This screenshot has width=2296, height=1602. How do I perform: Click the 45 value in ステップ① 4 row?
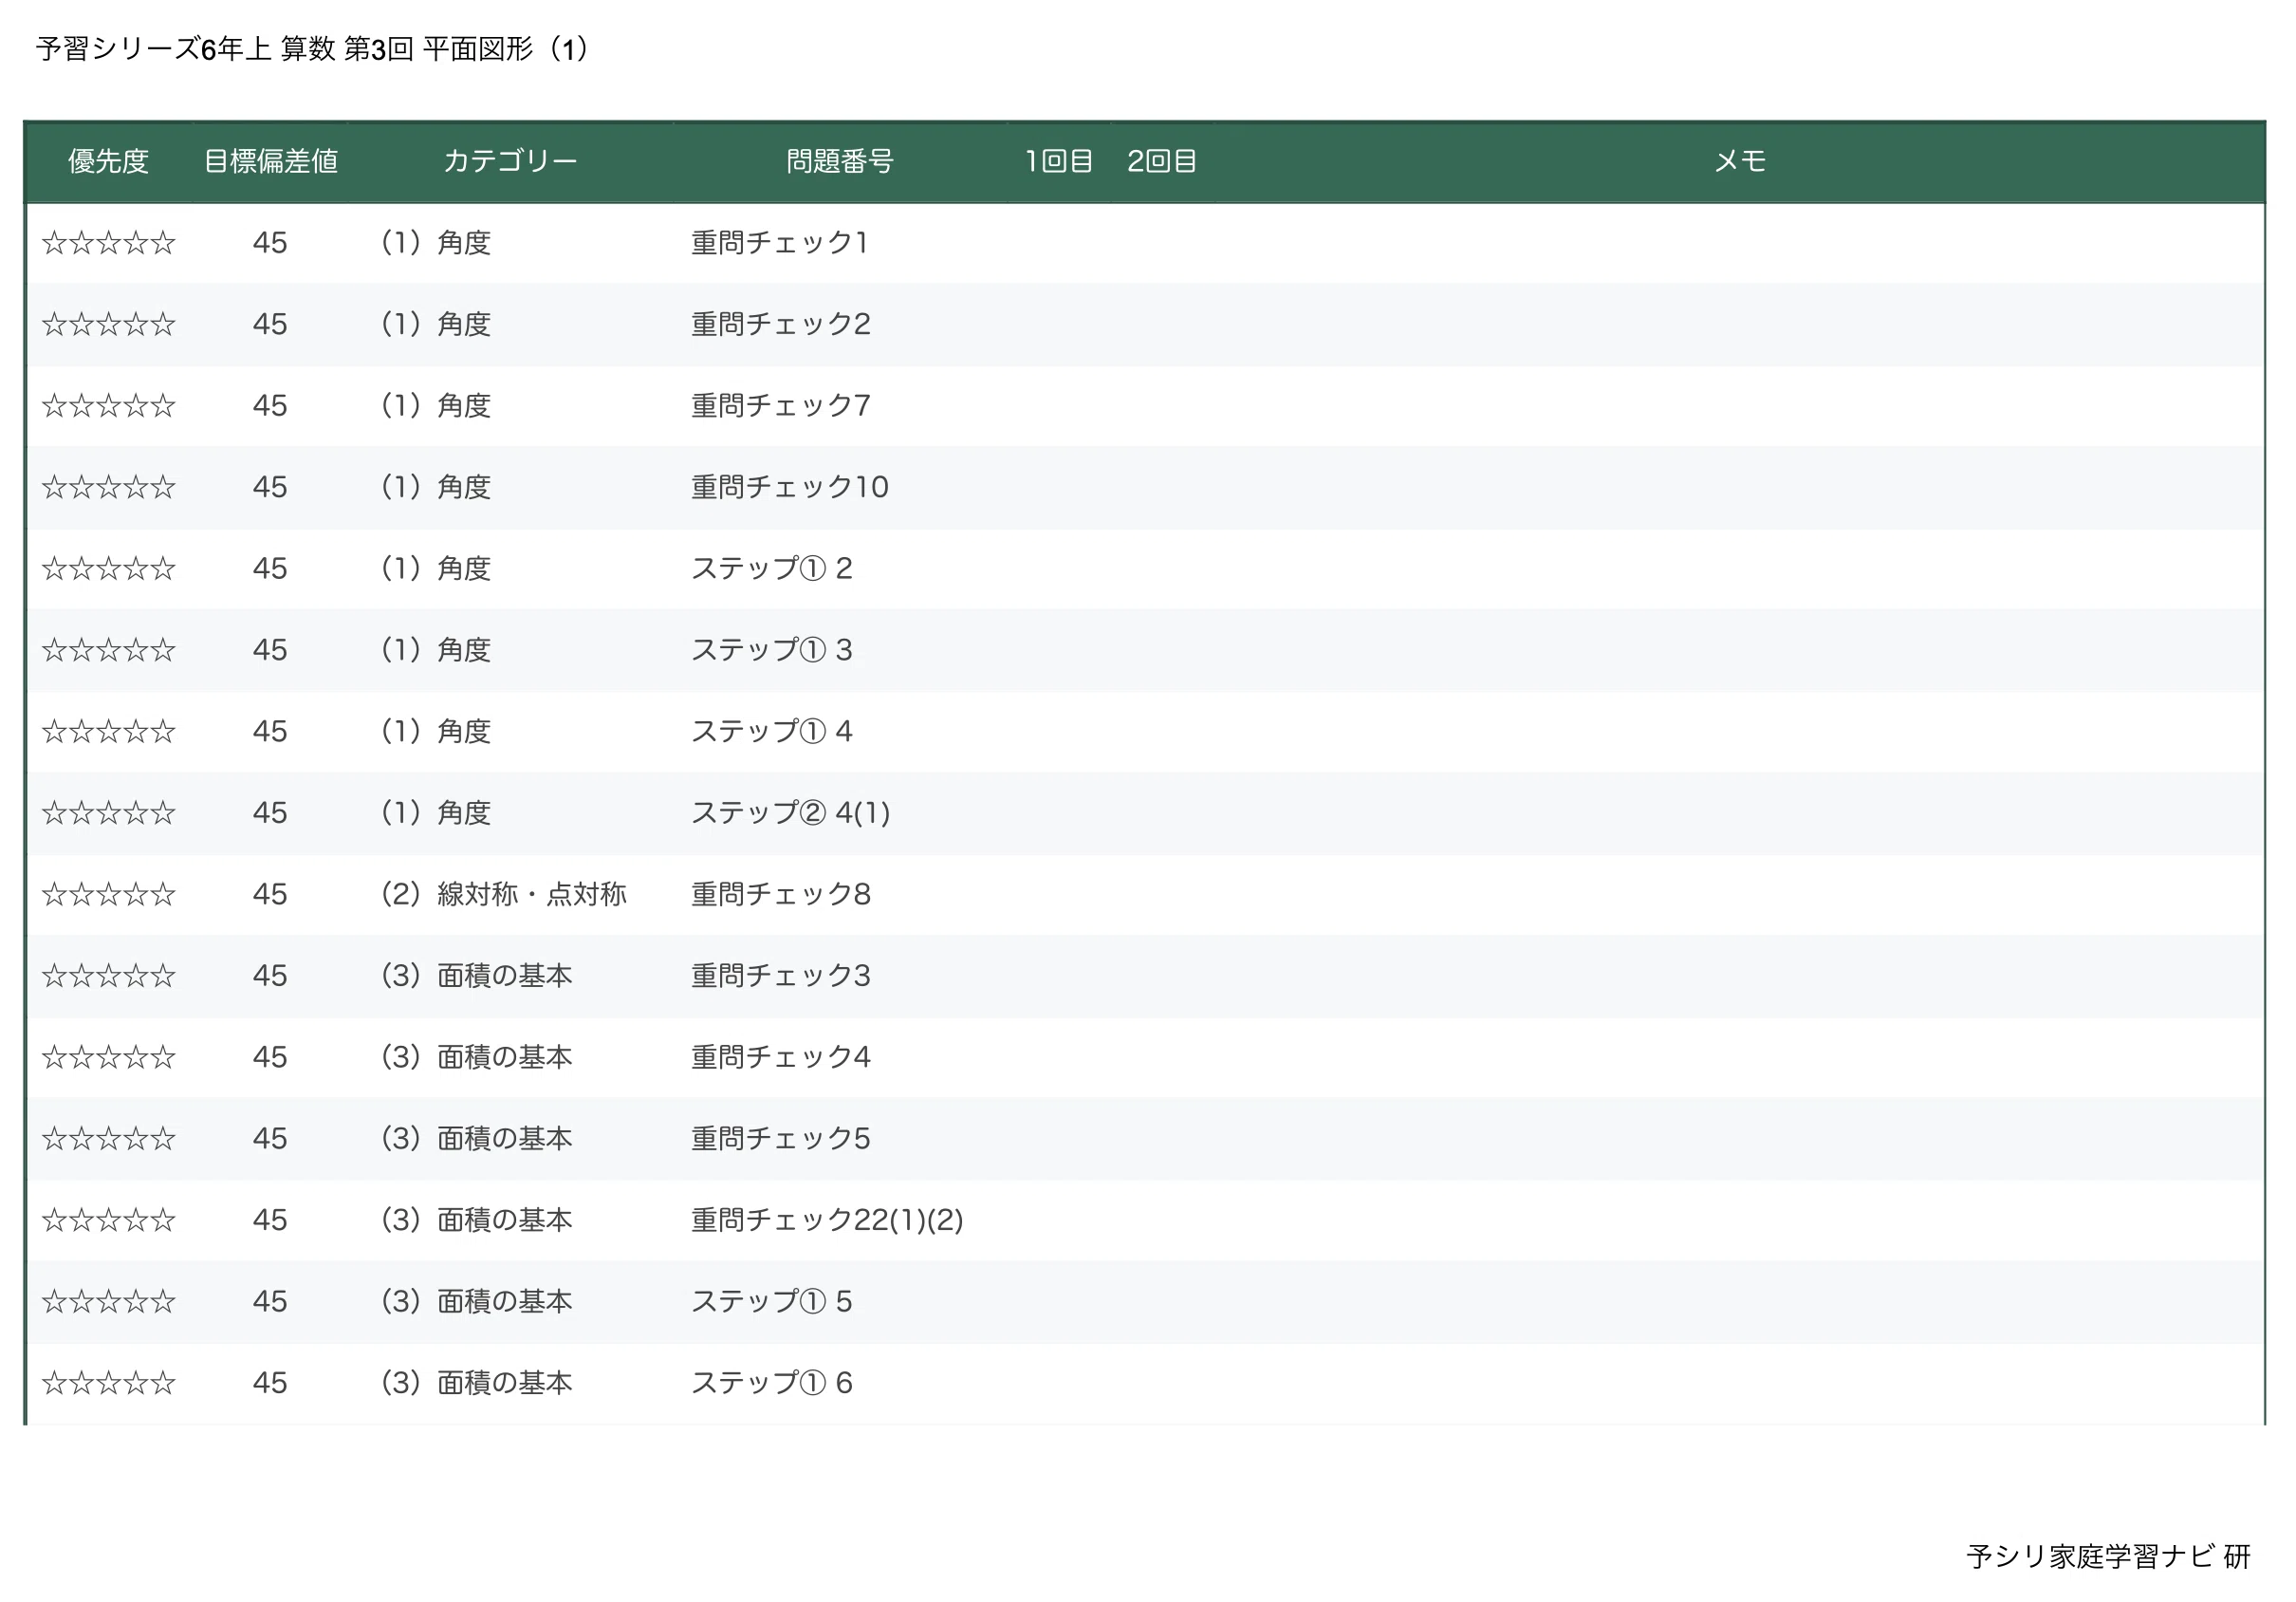[x=270, y=731]
